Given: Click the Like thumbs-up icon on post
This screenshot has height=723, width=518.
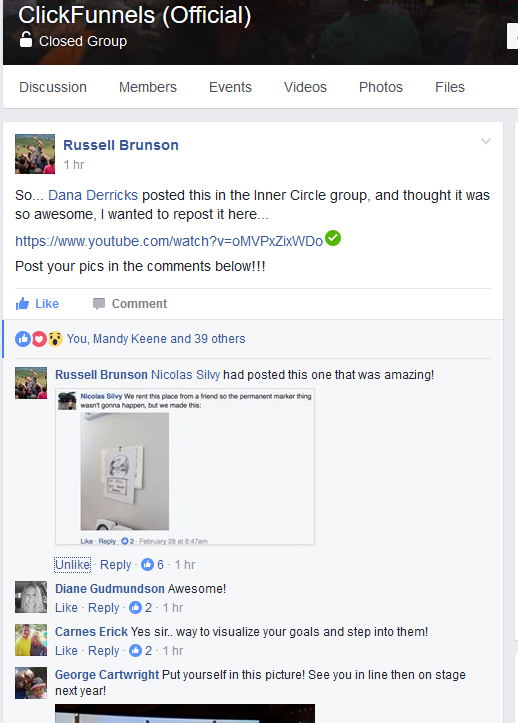Looking at the screenshot, I should point(22,303).
